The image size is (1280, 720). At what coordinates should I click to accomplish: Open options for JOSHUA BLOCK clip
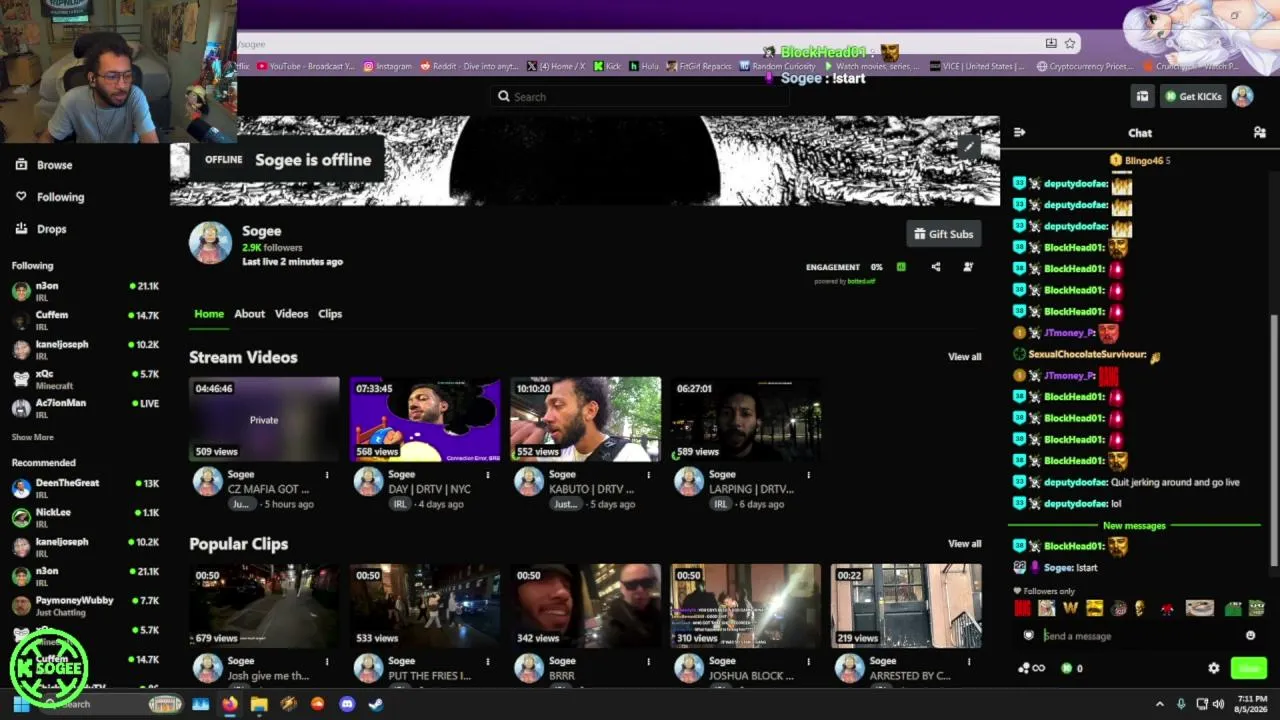point(809,661)
